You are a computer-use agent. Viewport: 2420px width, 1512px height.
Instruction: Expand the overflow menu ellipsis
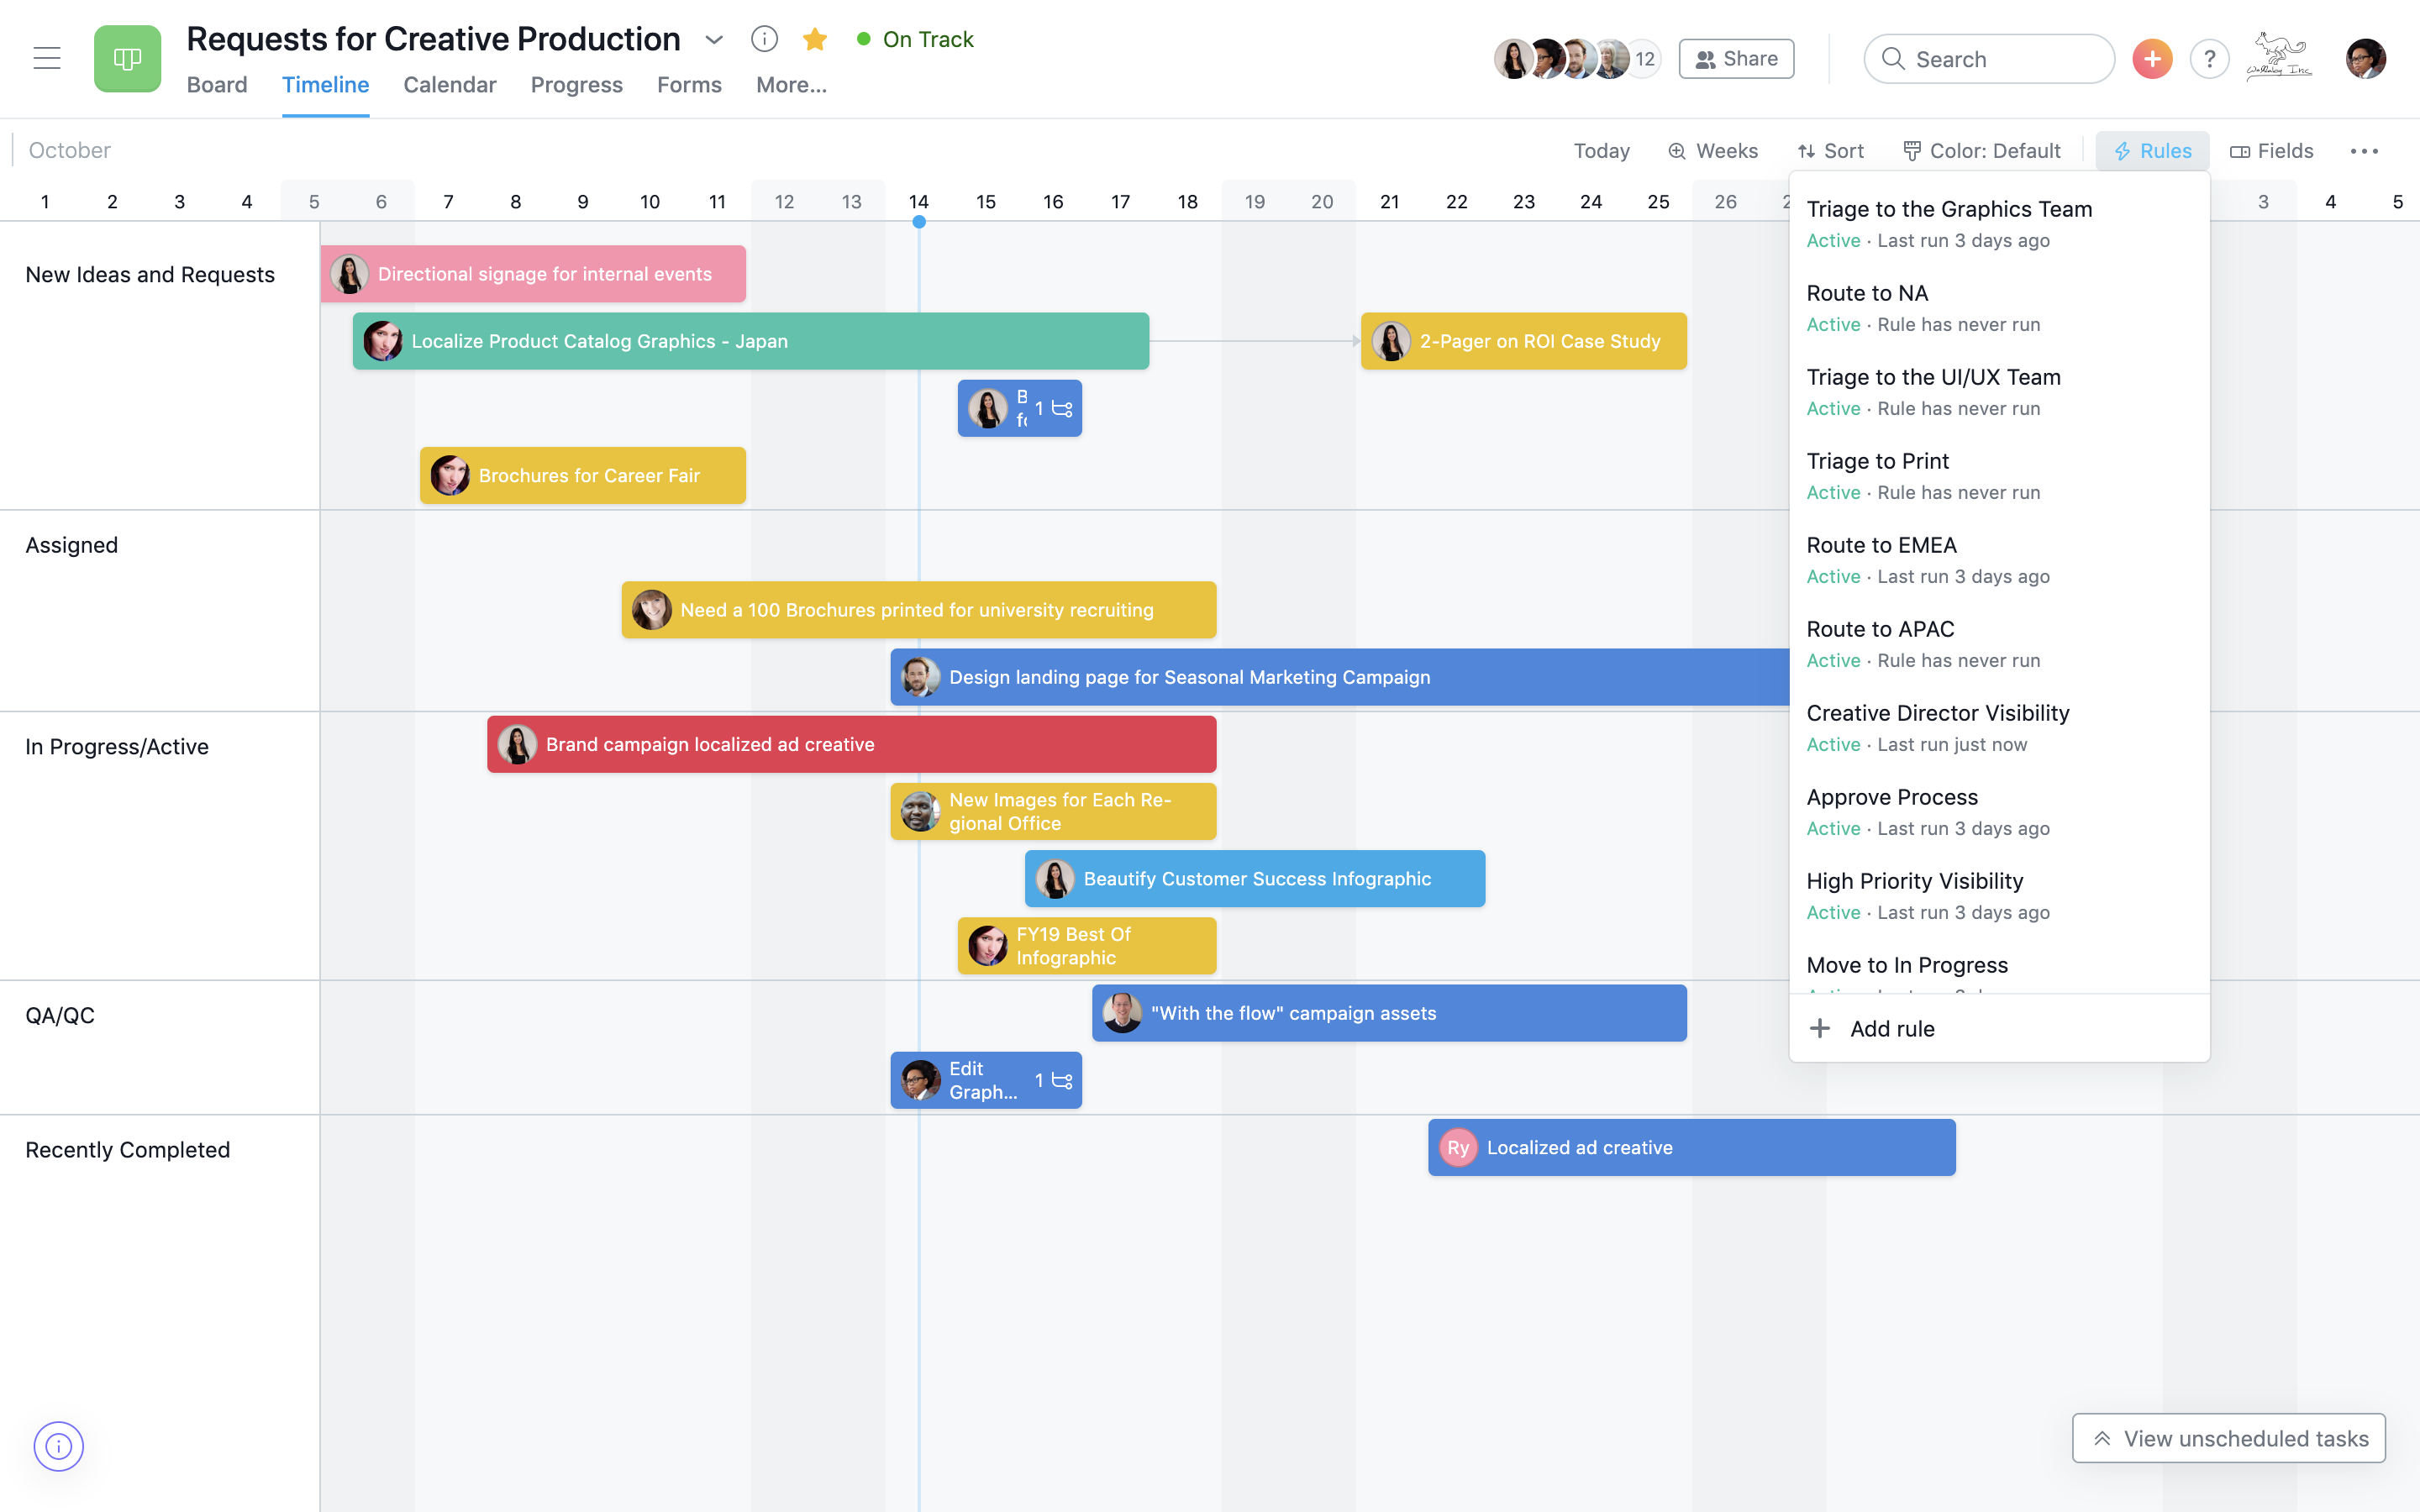[x=2365, y=150]
